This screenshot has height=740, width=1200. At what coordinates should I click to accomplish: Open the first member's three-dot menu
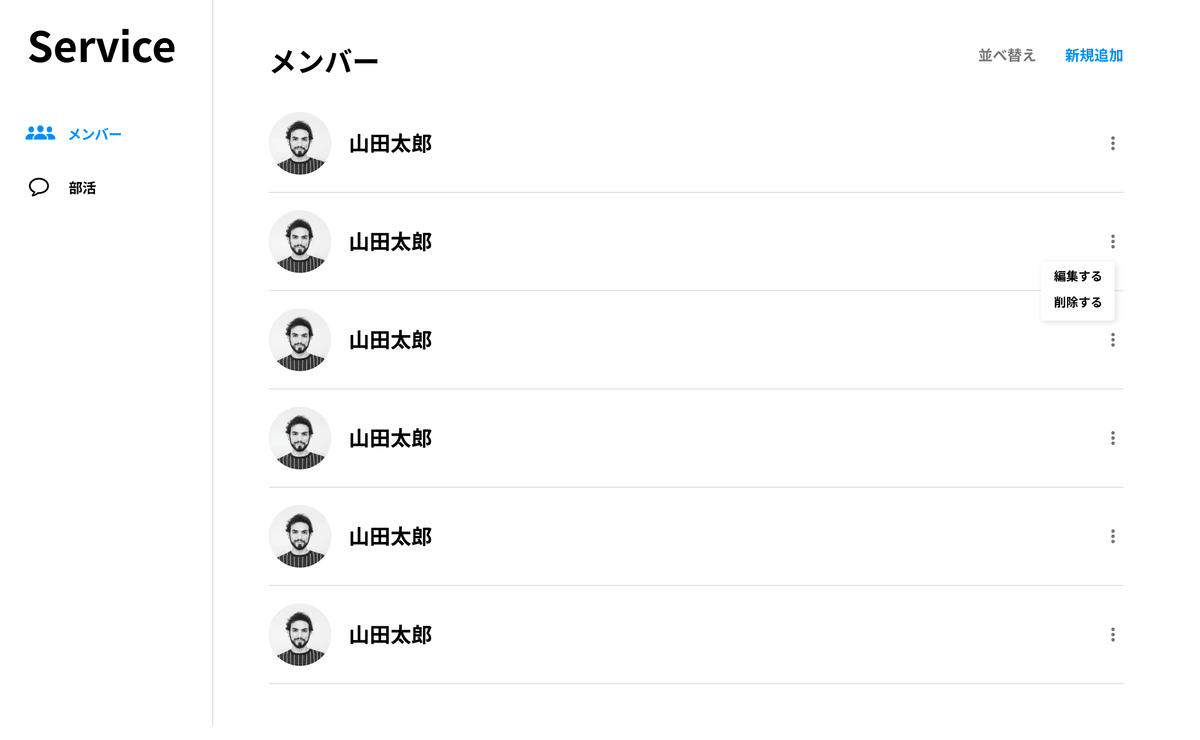(x=1112, y=144)
